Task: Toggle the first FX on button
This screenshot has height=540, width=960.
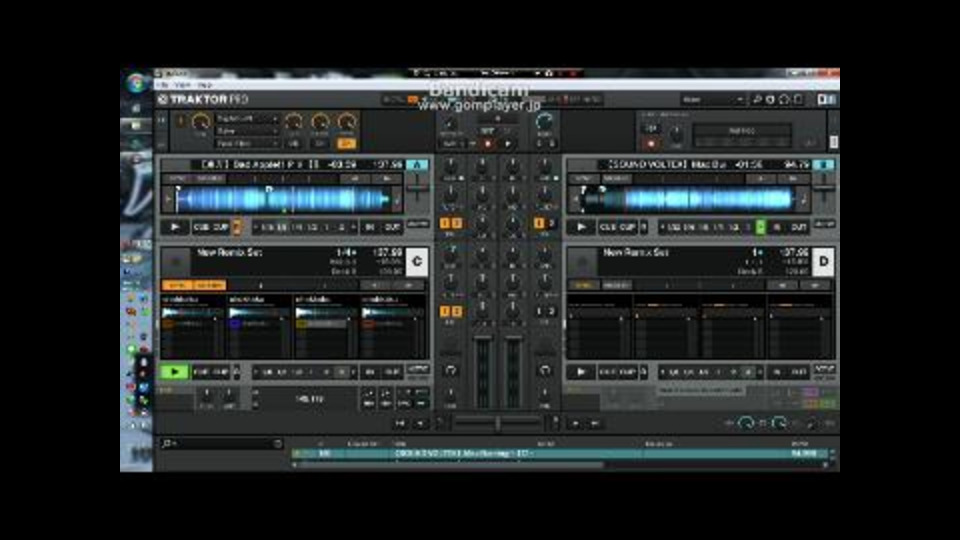Action: coord(293,144)
